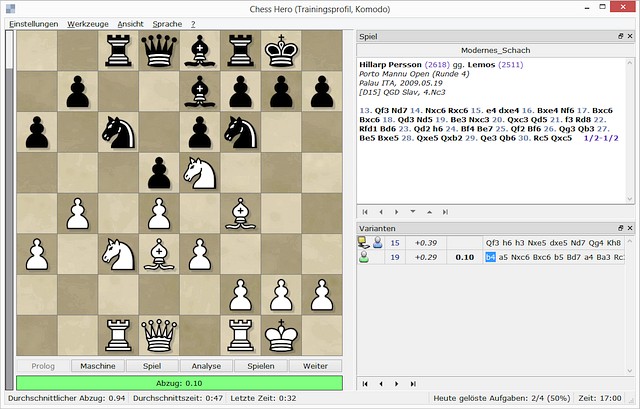Step forward in Varianten navigation

click(x=396, y=384)
